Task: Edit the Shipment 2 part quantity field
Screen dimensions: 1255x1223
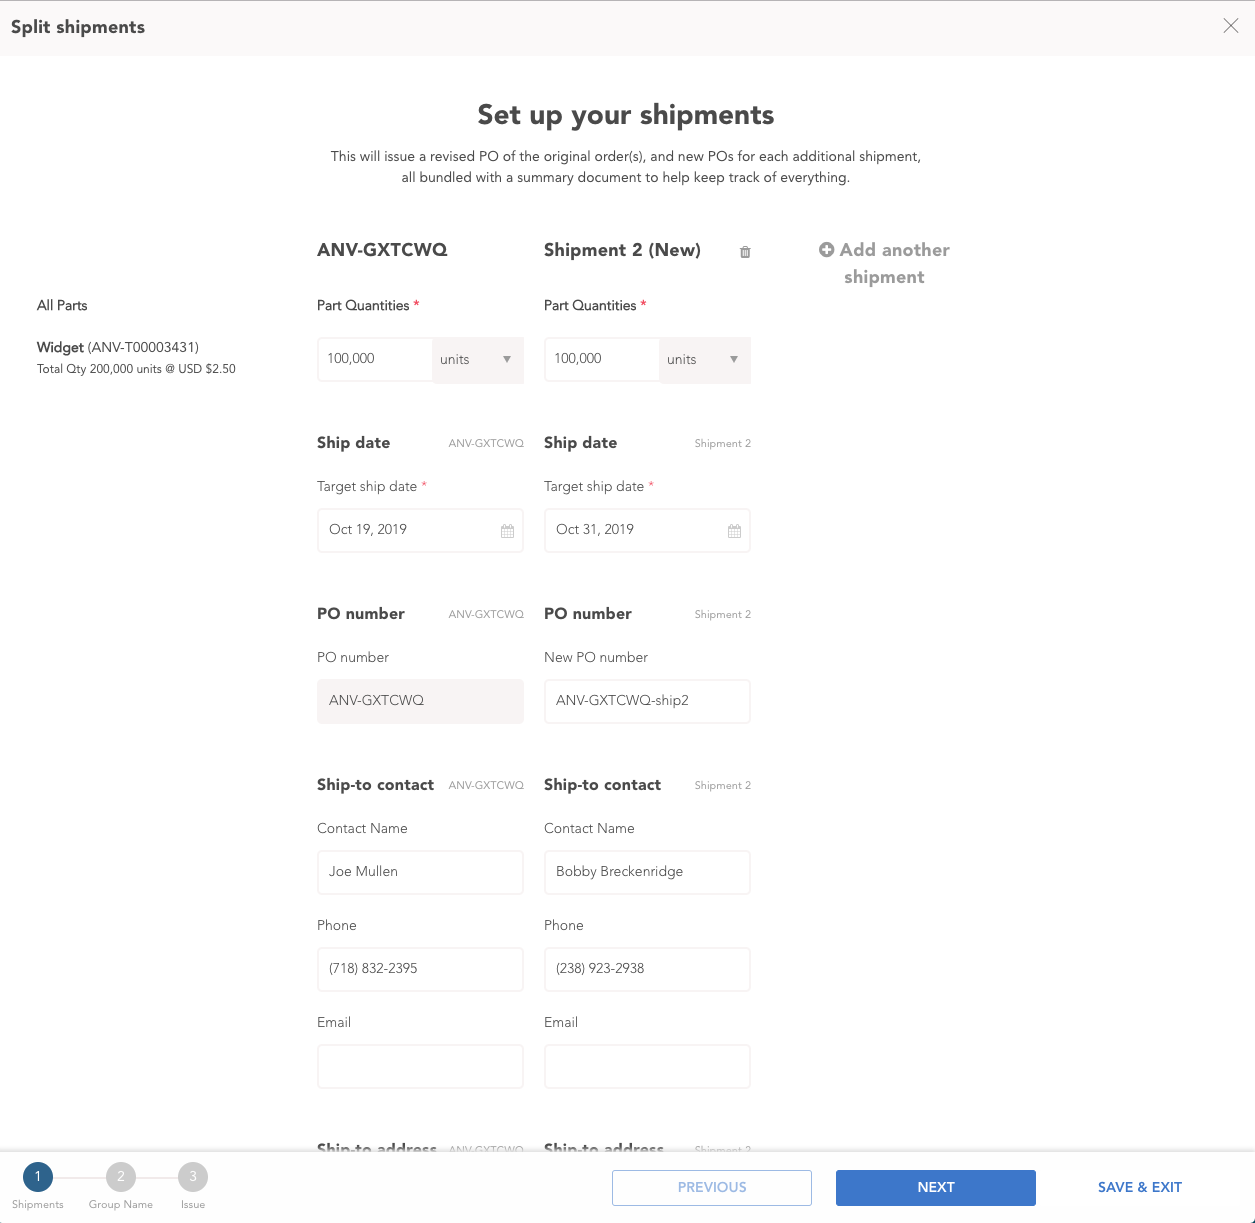Action: 602,359
